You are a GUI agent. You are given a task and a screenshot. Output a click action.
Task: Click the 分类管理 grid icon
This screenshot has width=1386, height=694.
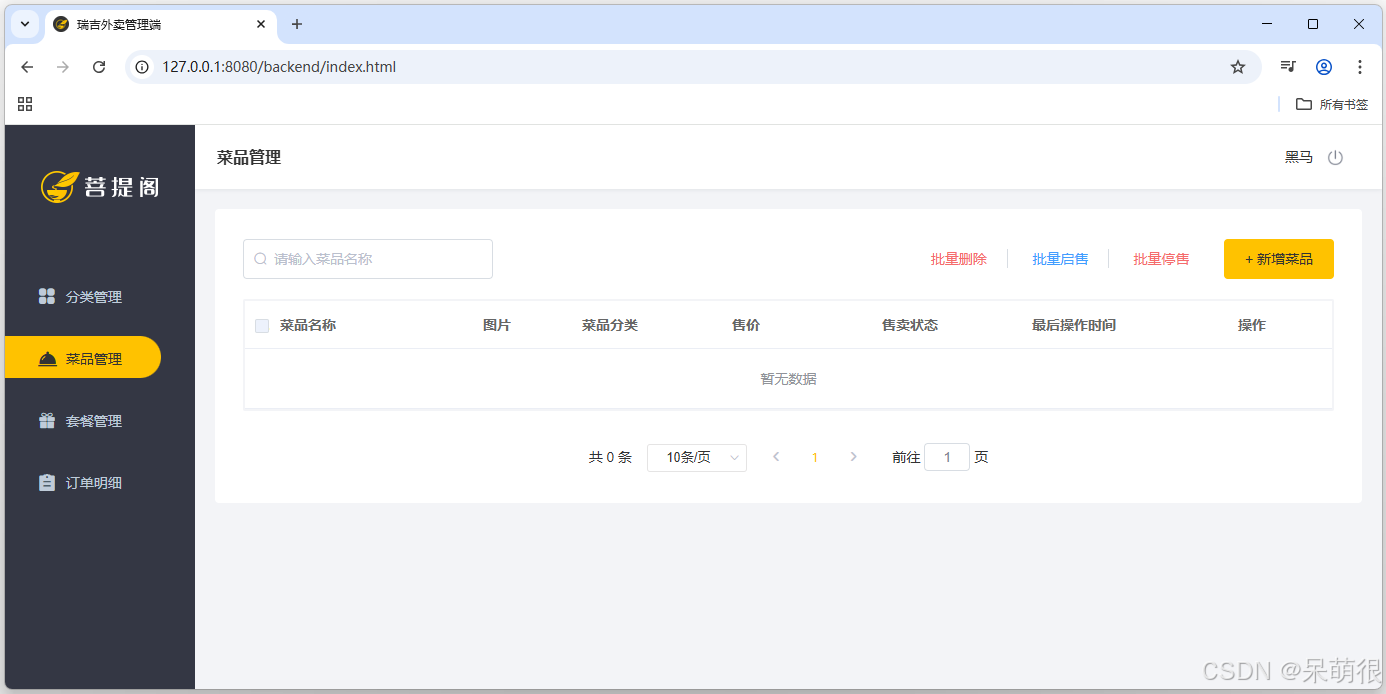tap(46, 296)
